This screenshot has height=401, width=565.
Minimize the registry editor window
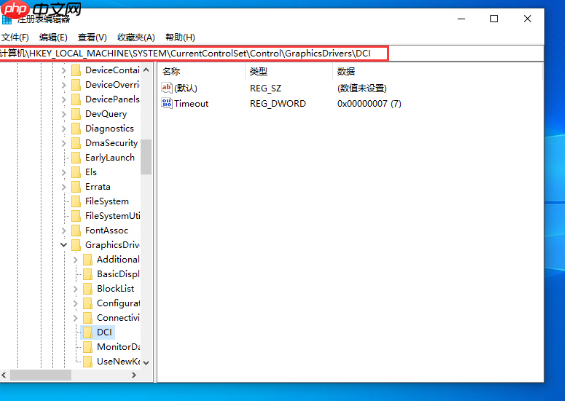[461, 19]
